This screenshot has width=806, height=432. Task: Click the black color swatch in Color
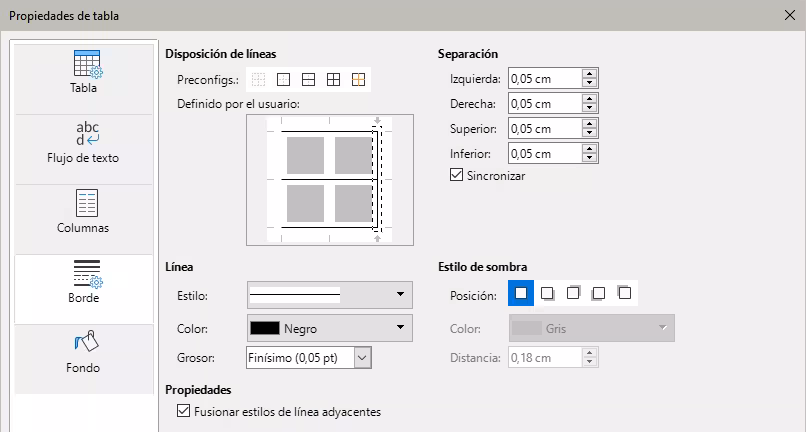[x=265, y=328]
